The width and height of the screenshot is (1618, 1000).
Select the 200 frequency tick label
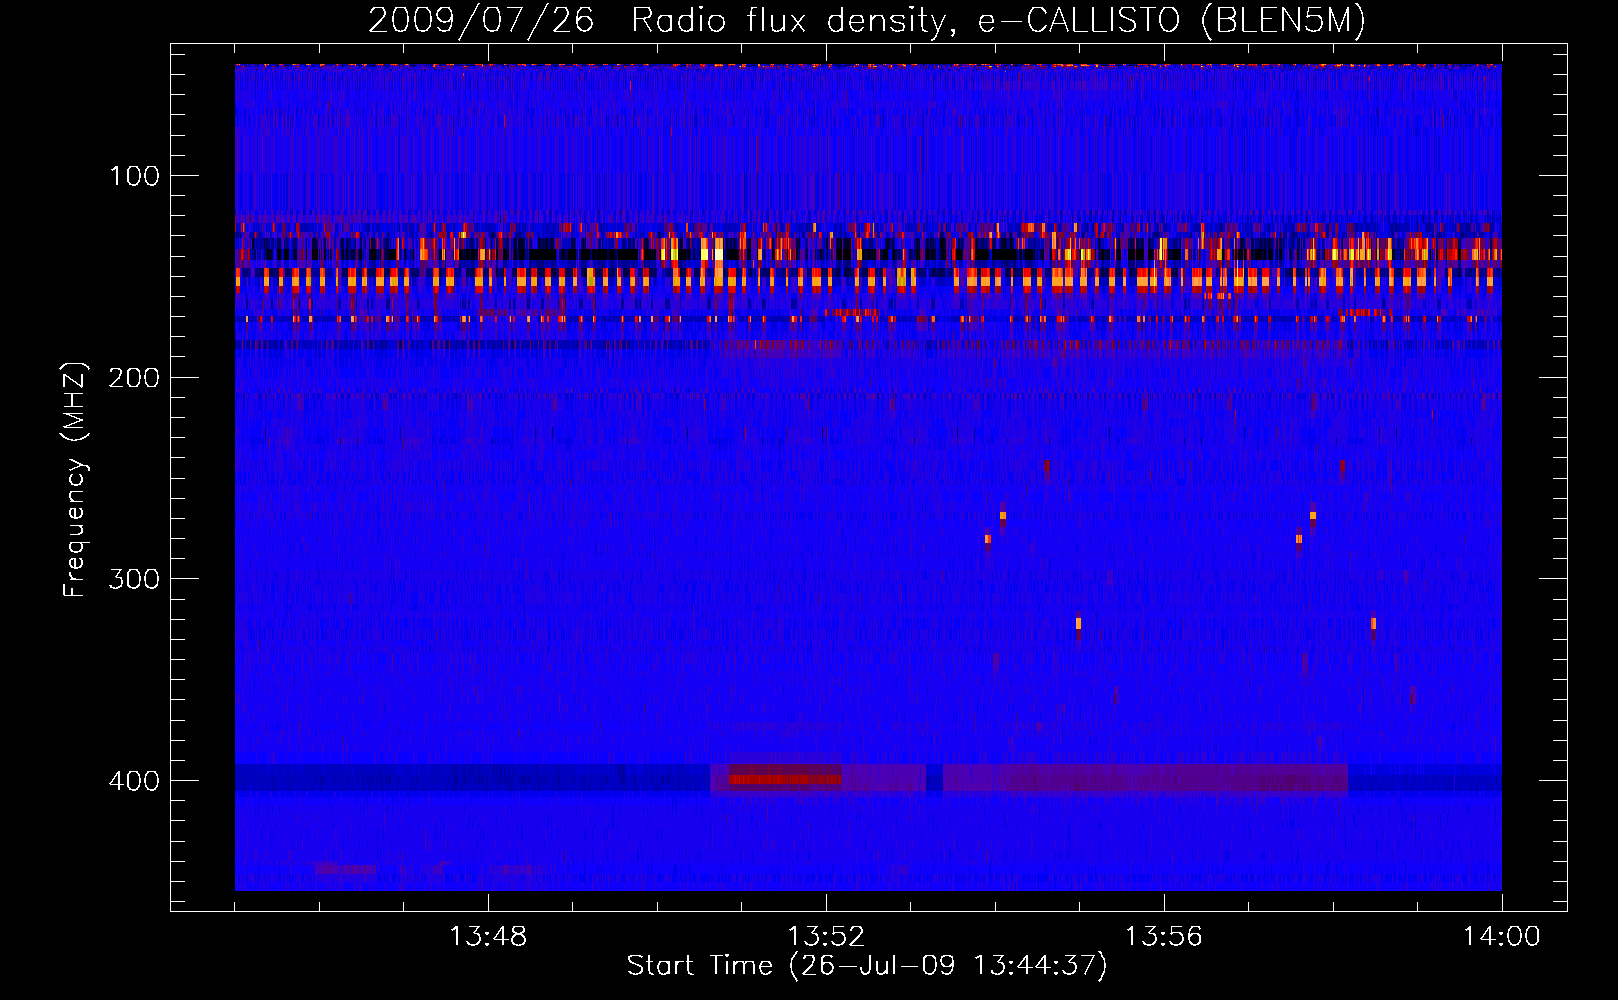point(135,377)
